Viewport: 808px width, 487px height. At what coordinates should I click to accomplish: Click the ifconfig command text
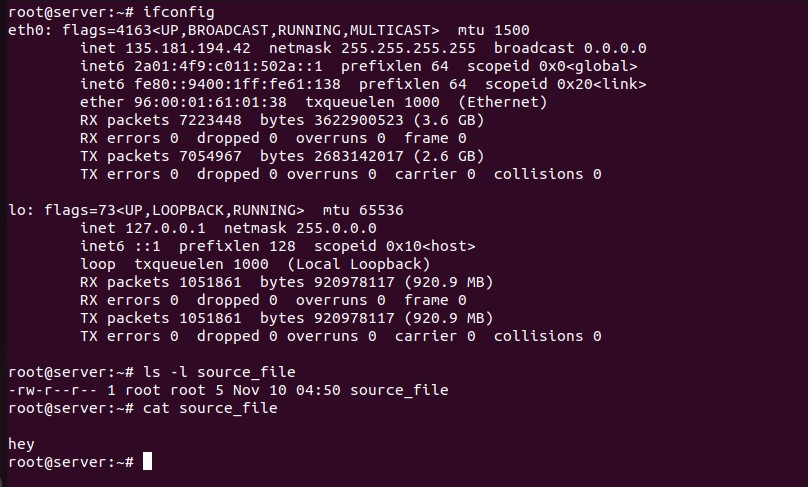179,12
